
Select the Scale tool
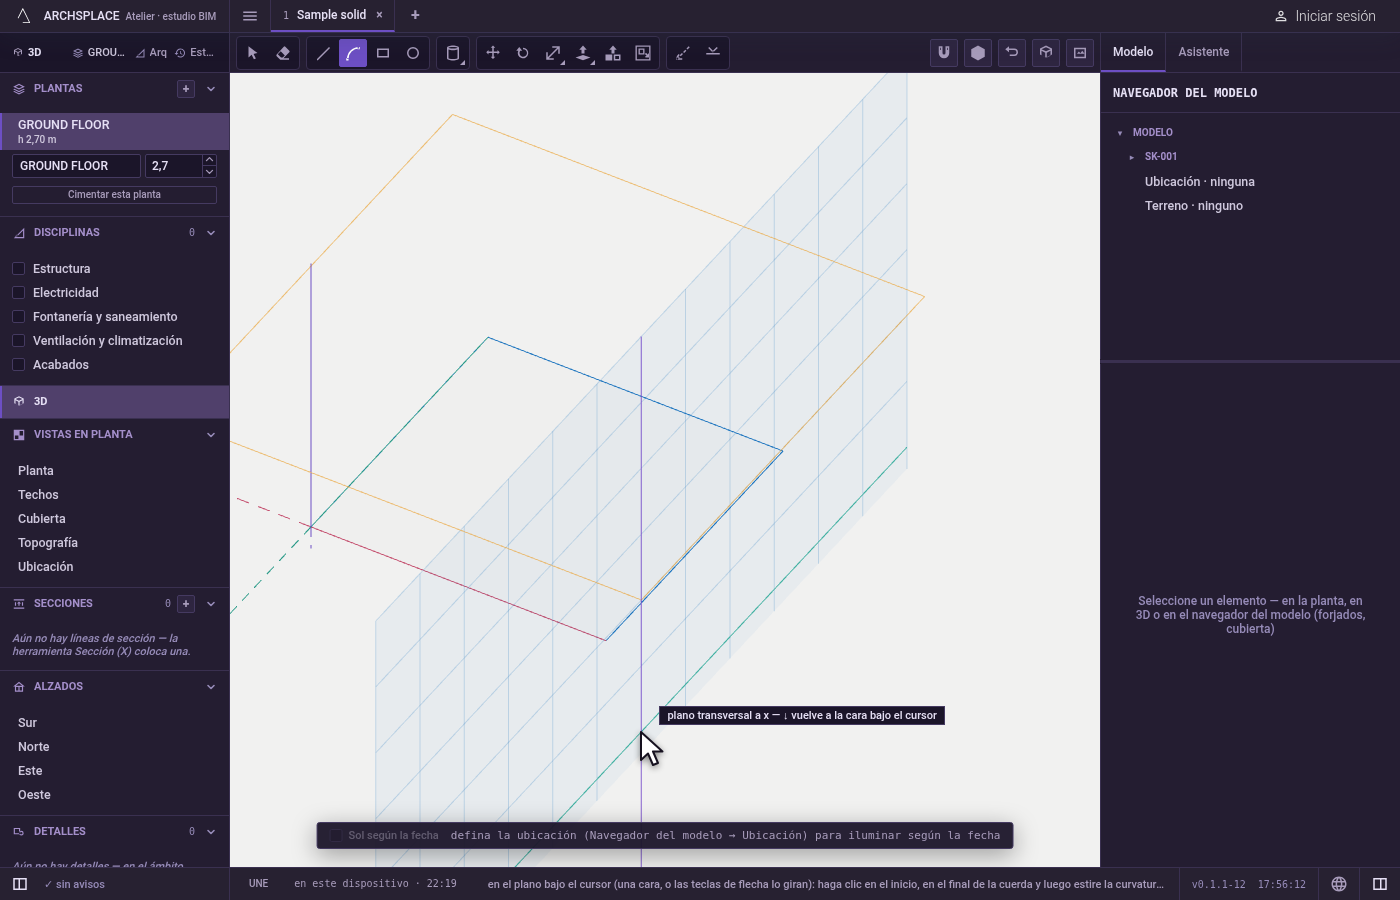(x=553, y=53)
